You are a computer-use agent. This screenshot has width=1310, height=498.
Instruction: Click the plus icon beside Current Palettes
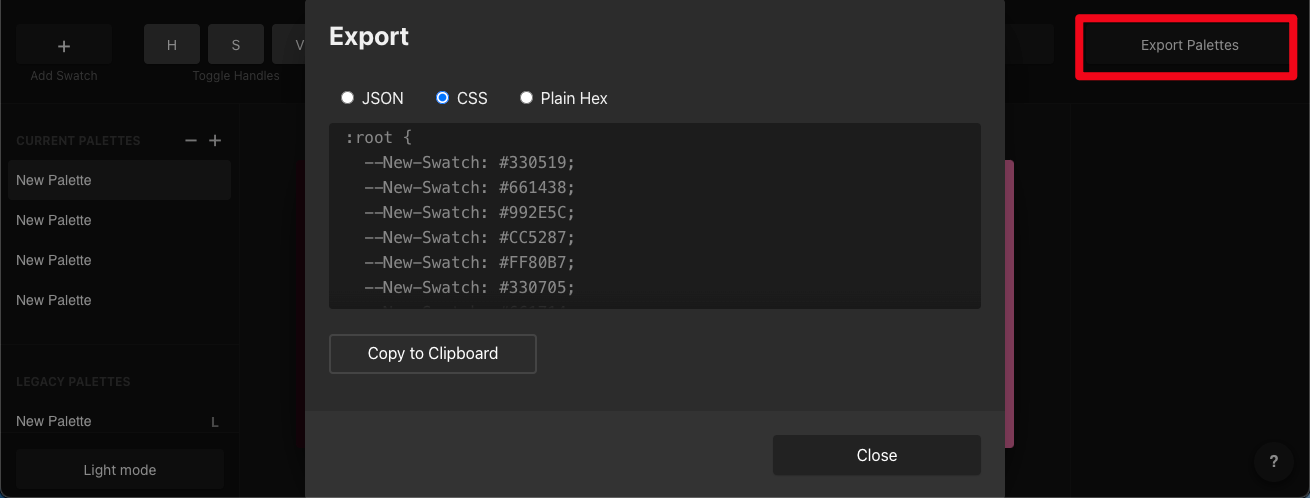point(214,141)
